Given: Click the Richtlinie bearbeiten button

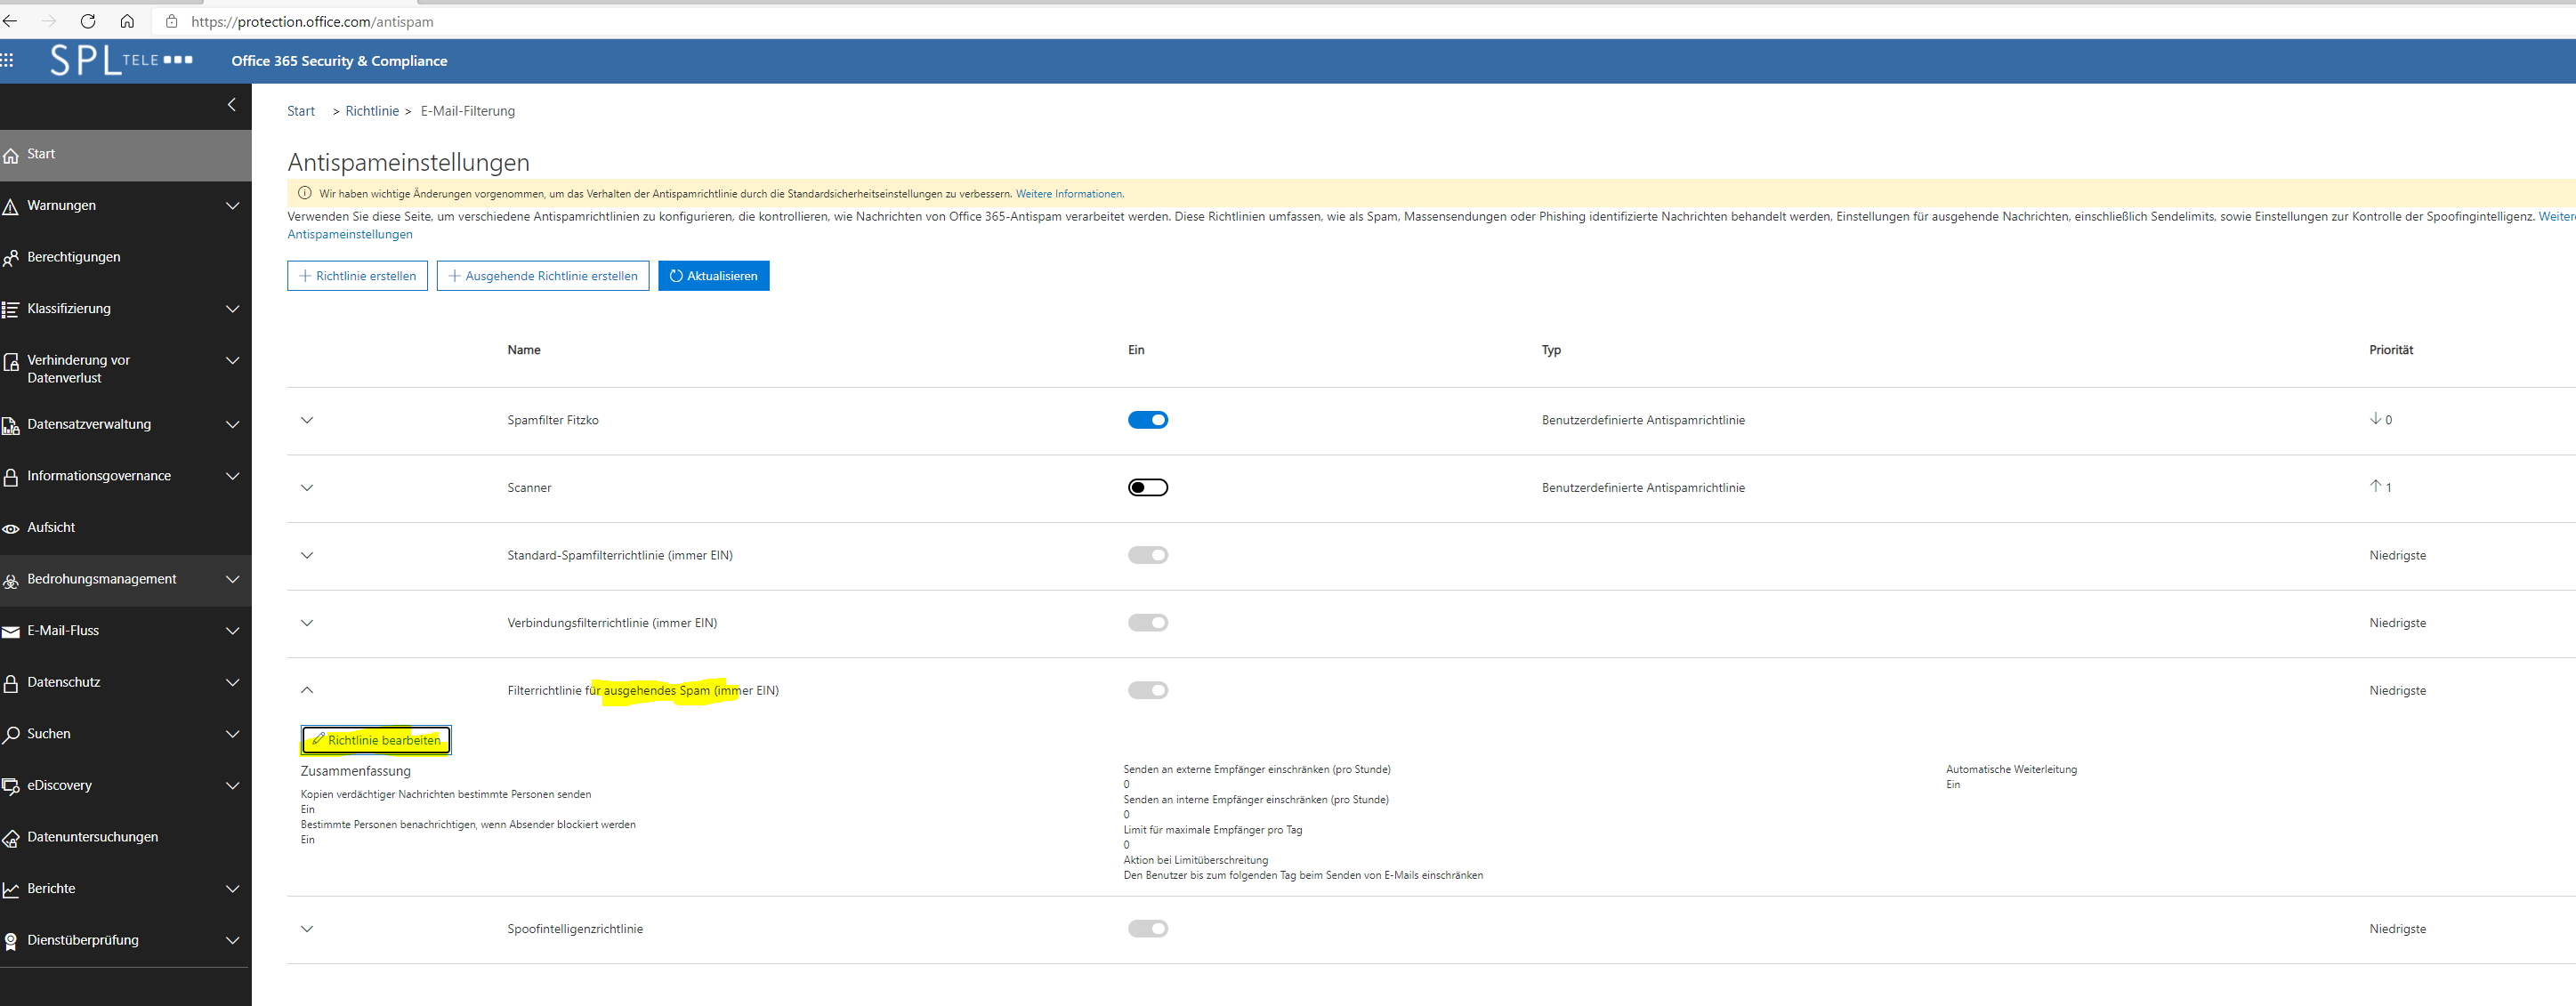Looking at the screenshot, I should (376, 740).
